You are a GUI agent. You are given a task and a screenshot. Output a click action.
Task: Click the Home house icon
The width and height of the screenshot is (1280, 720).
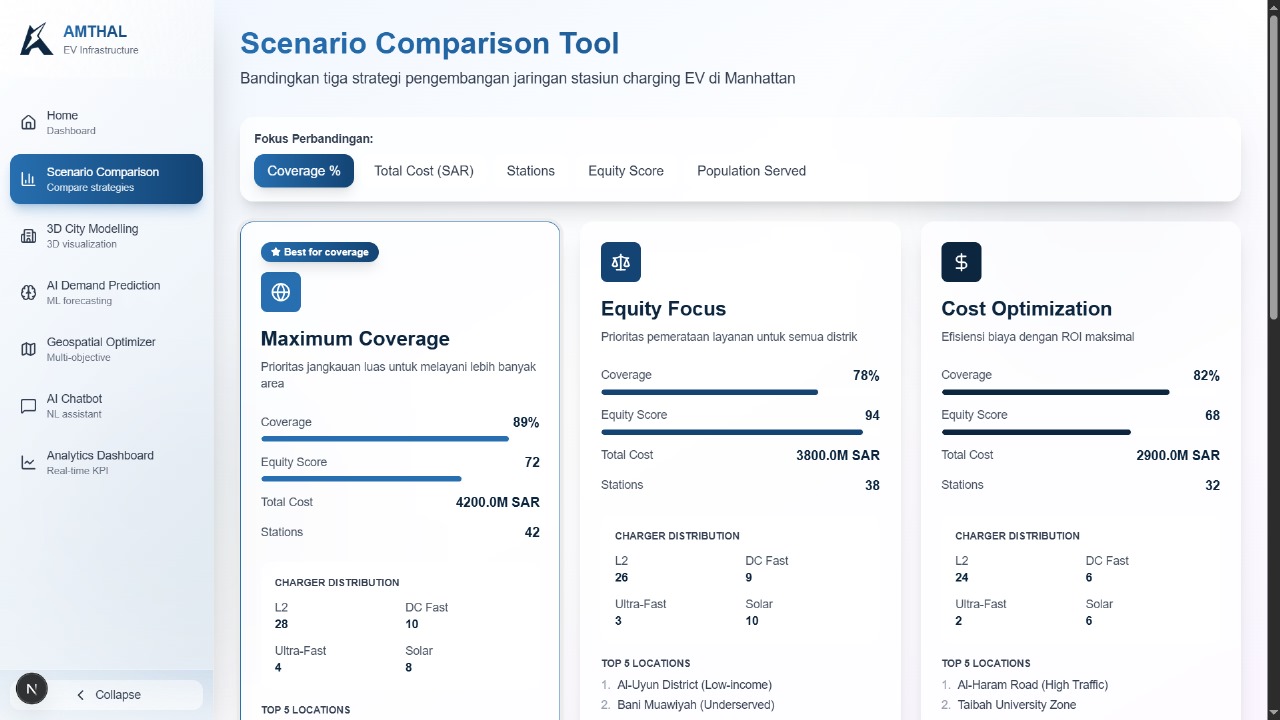28,122
